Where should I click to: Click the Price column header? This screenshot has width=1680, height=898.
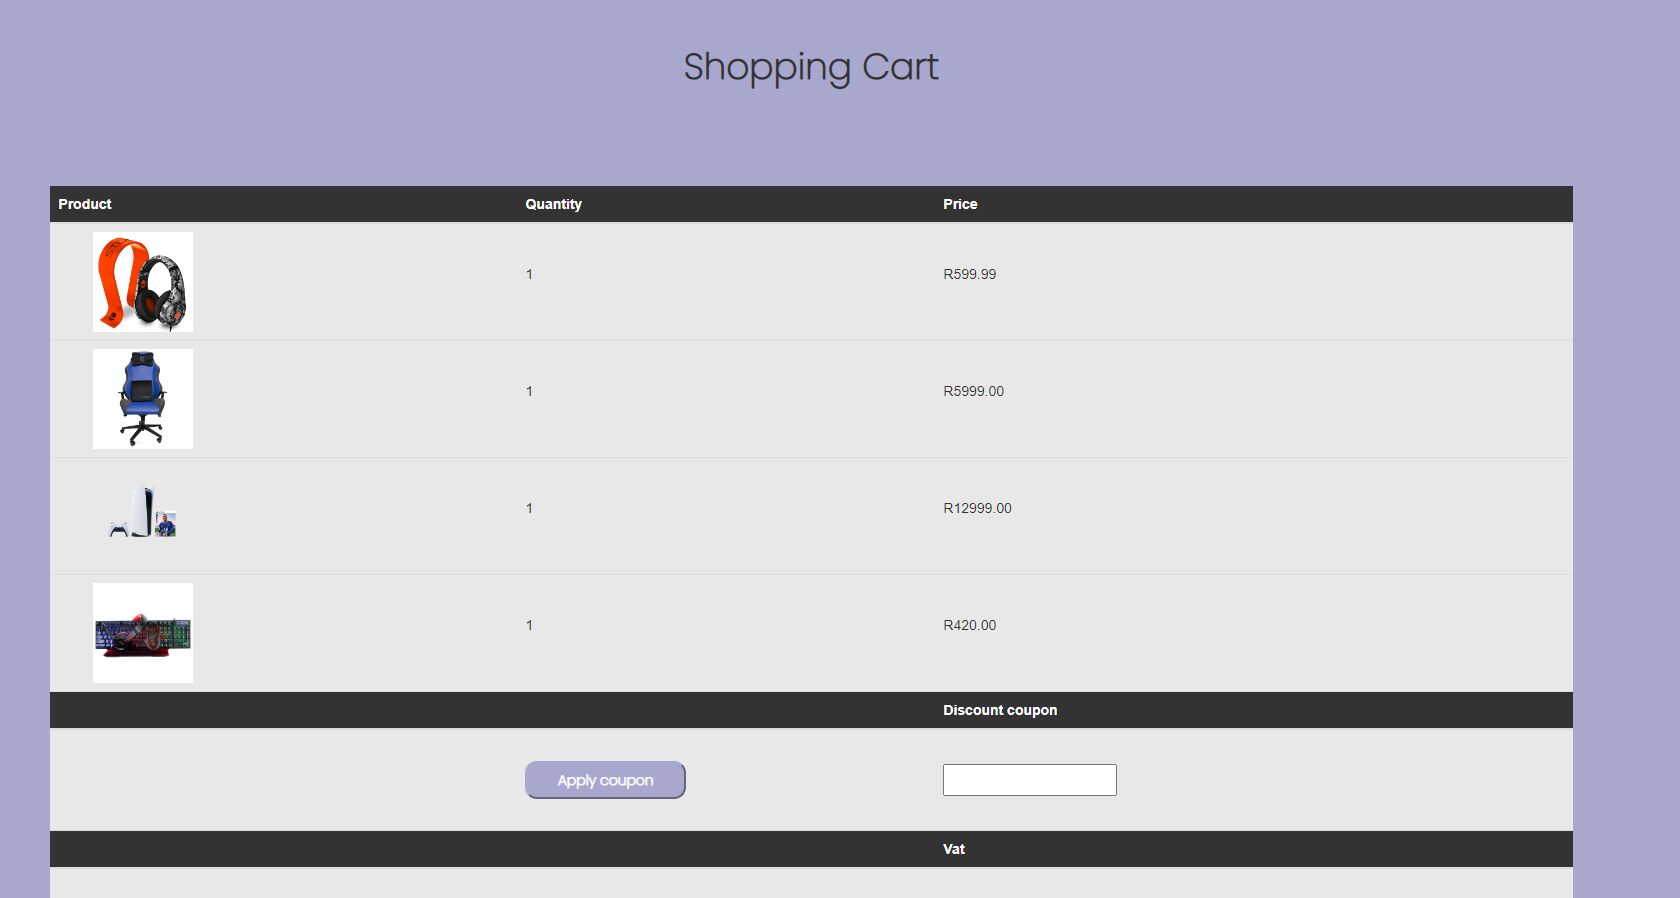click(x=960, y=204)
